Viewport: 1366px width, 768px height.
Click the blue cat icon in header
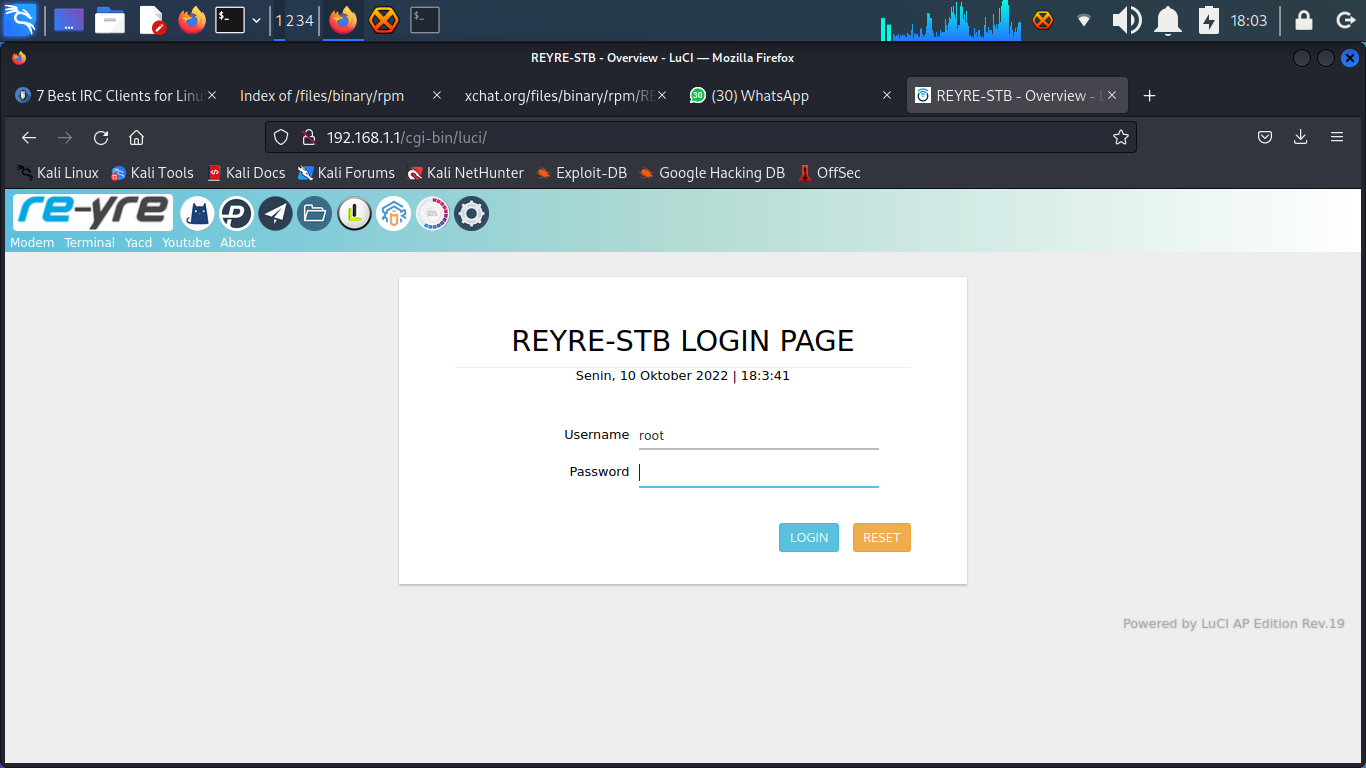pyautogui.click(x=197, y=213)
